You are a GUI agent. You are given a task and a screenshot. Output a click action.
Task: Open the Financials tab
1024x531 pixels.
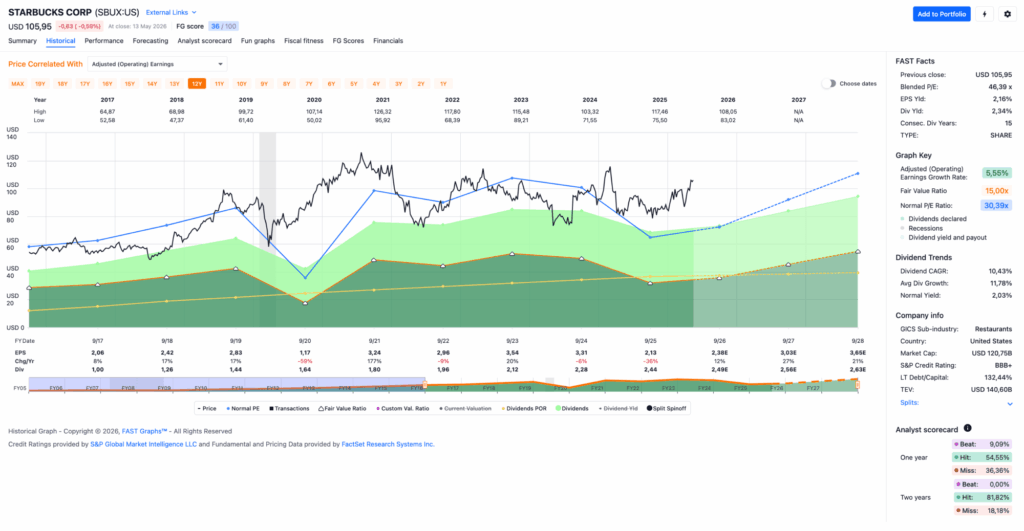click(388, 40)
